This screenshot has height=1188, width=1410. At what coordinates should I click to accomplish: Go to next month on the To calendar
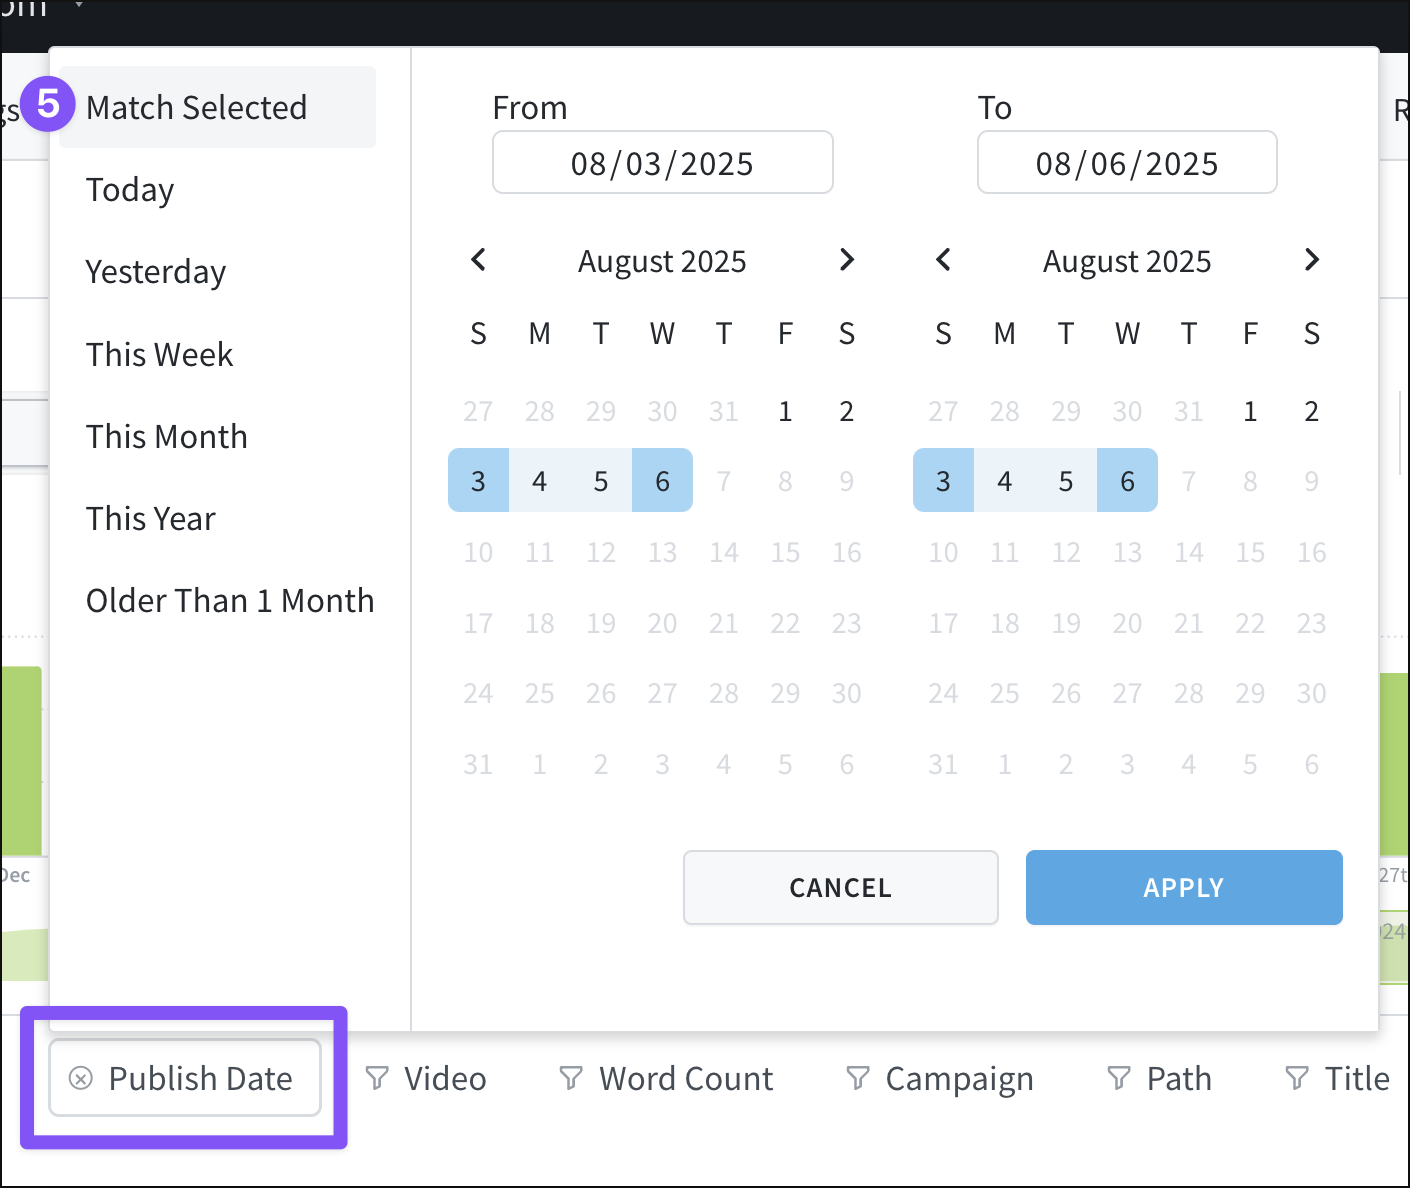coord(1311,260)
